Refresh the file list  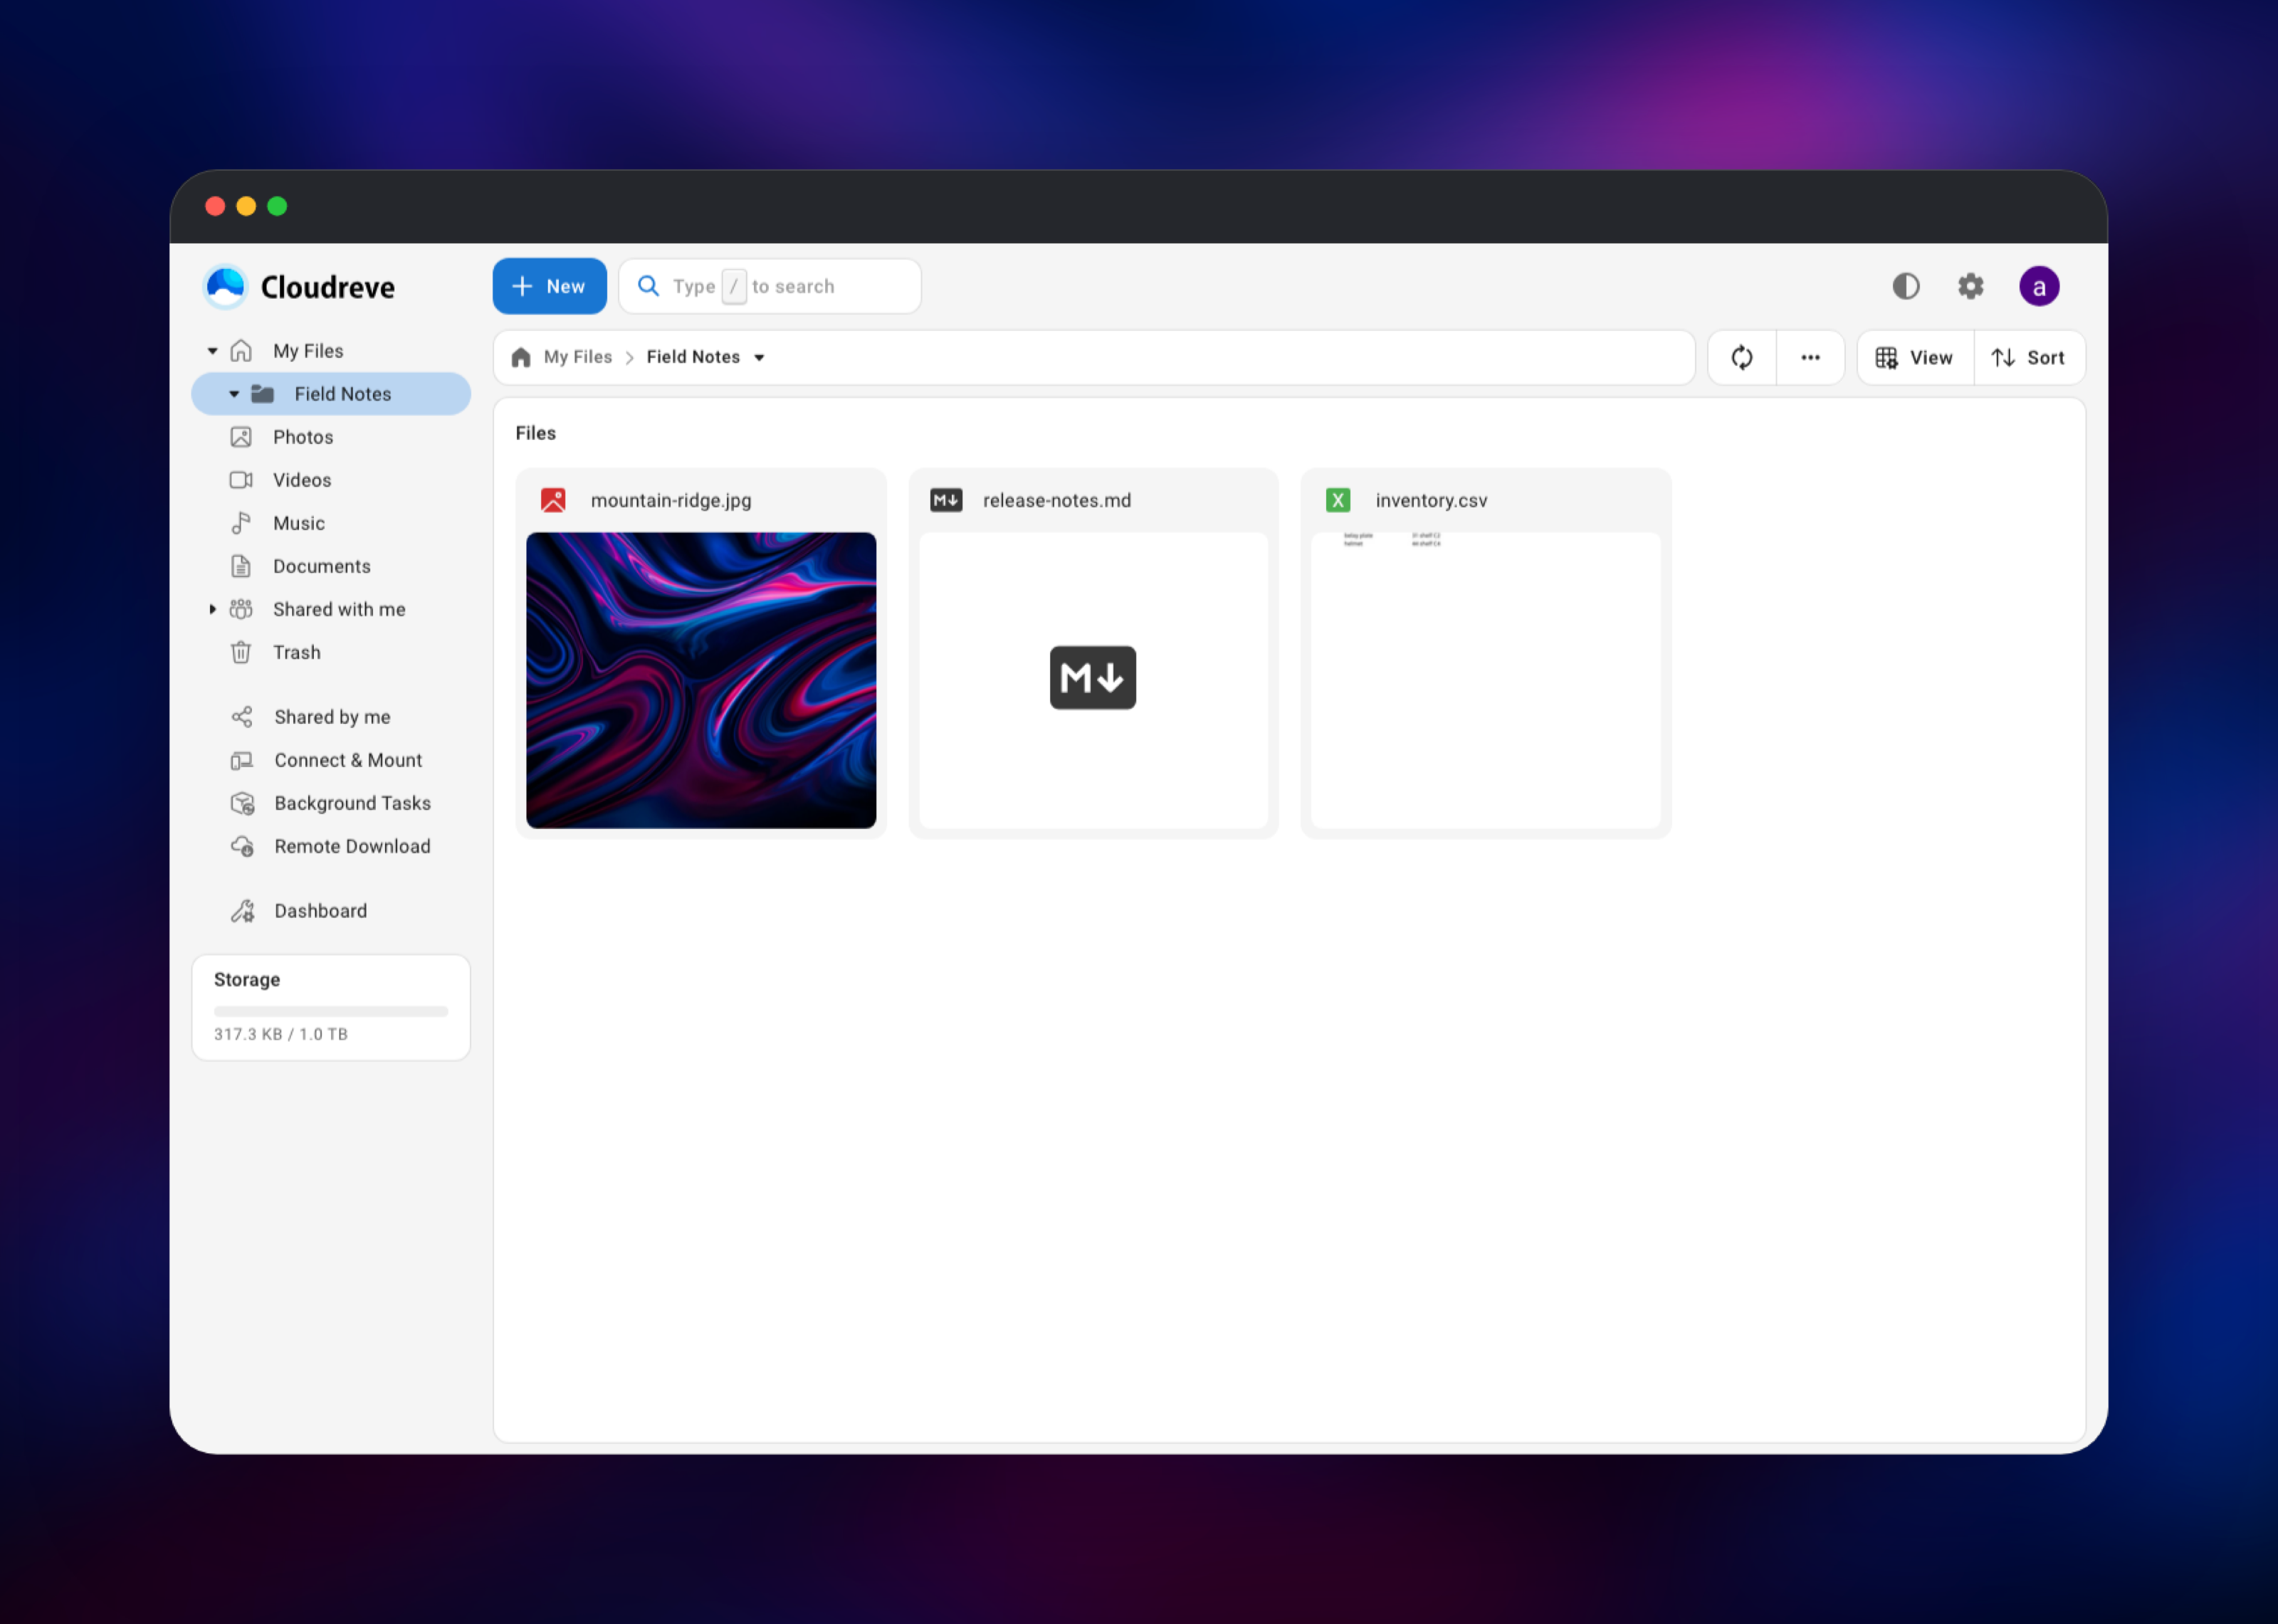(1742, 357)
